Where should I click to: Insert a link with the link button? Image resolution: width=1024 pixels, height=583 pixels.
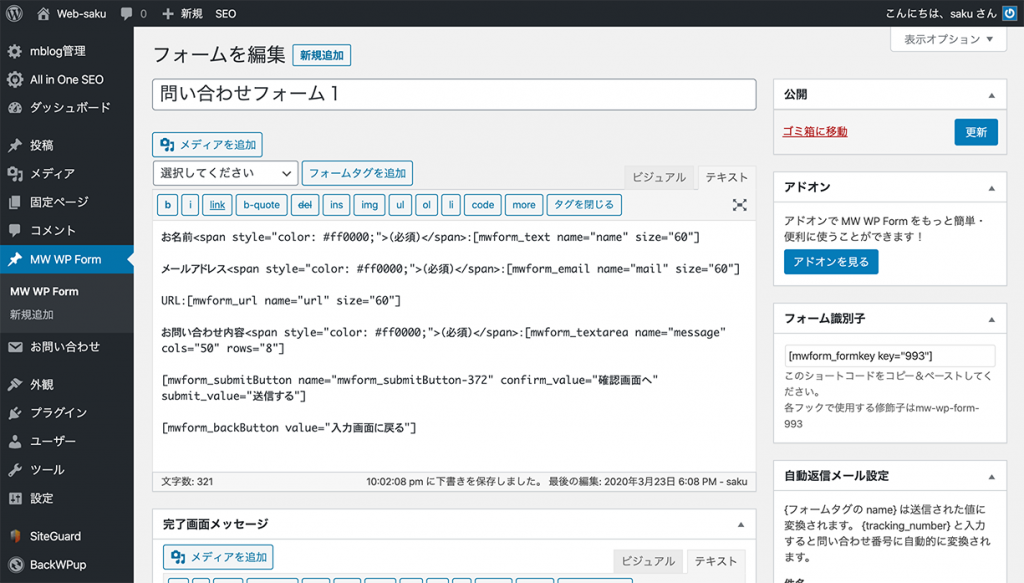click(x=216, y=205)
